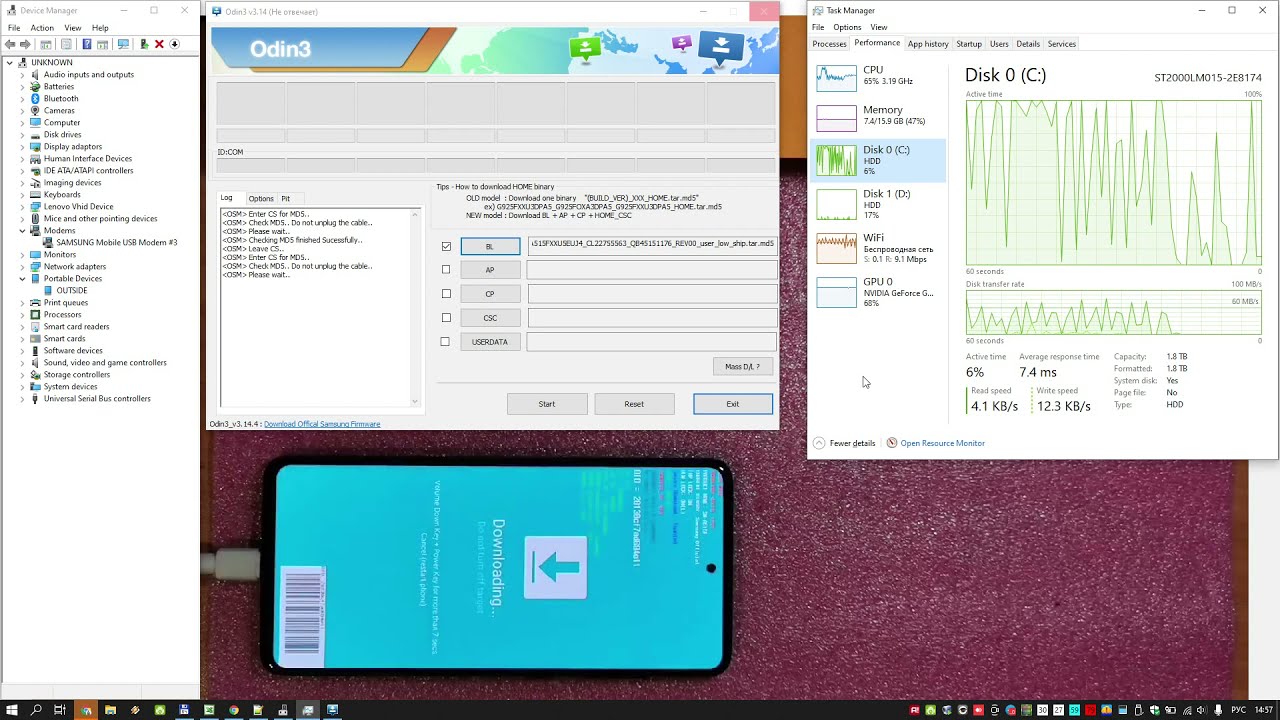
Task: Switch to the Pit tab in Odin3
Action: click(x=285, y=199)
